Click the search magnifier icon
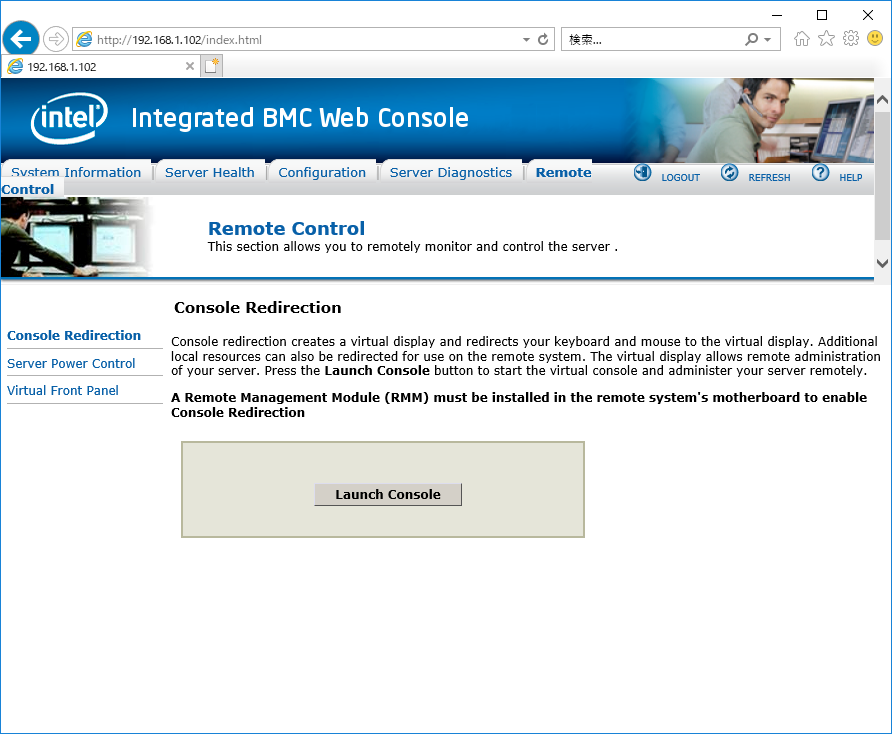The image size is (892, 734). [x=751, y=39]
